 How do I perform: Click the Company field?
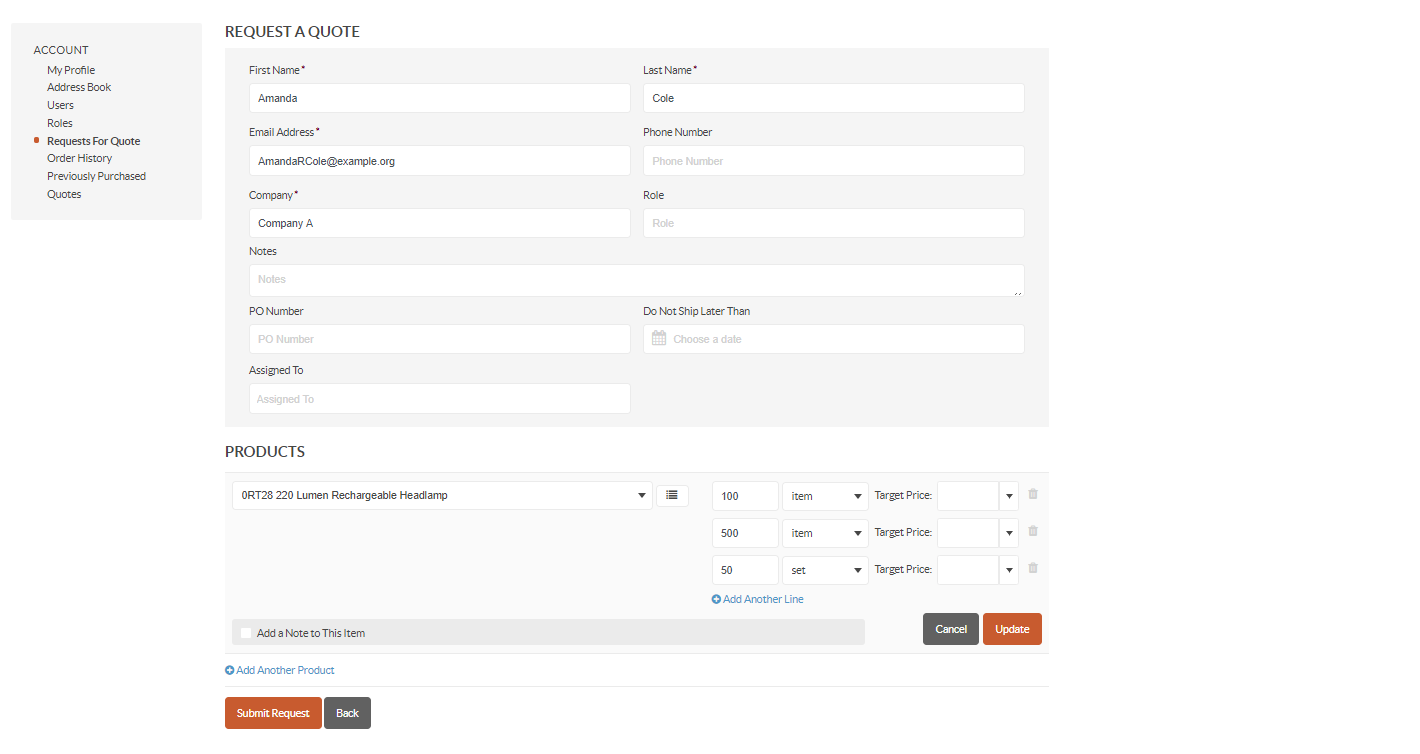pos(440,223)
